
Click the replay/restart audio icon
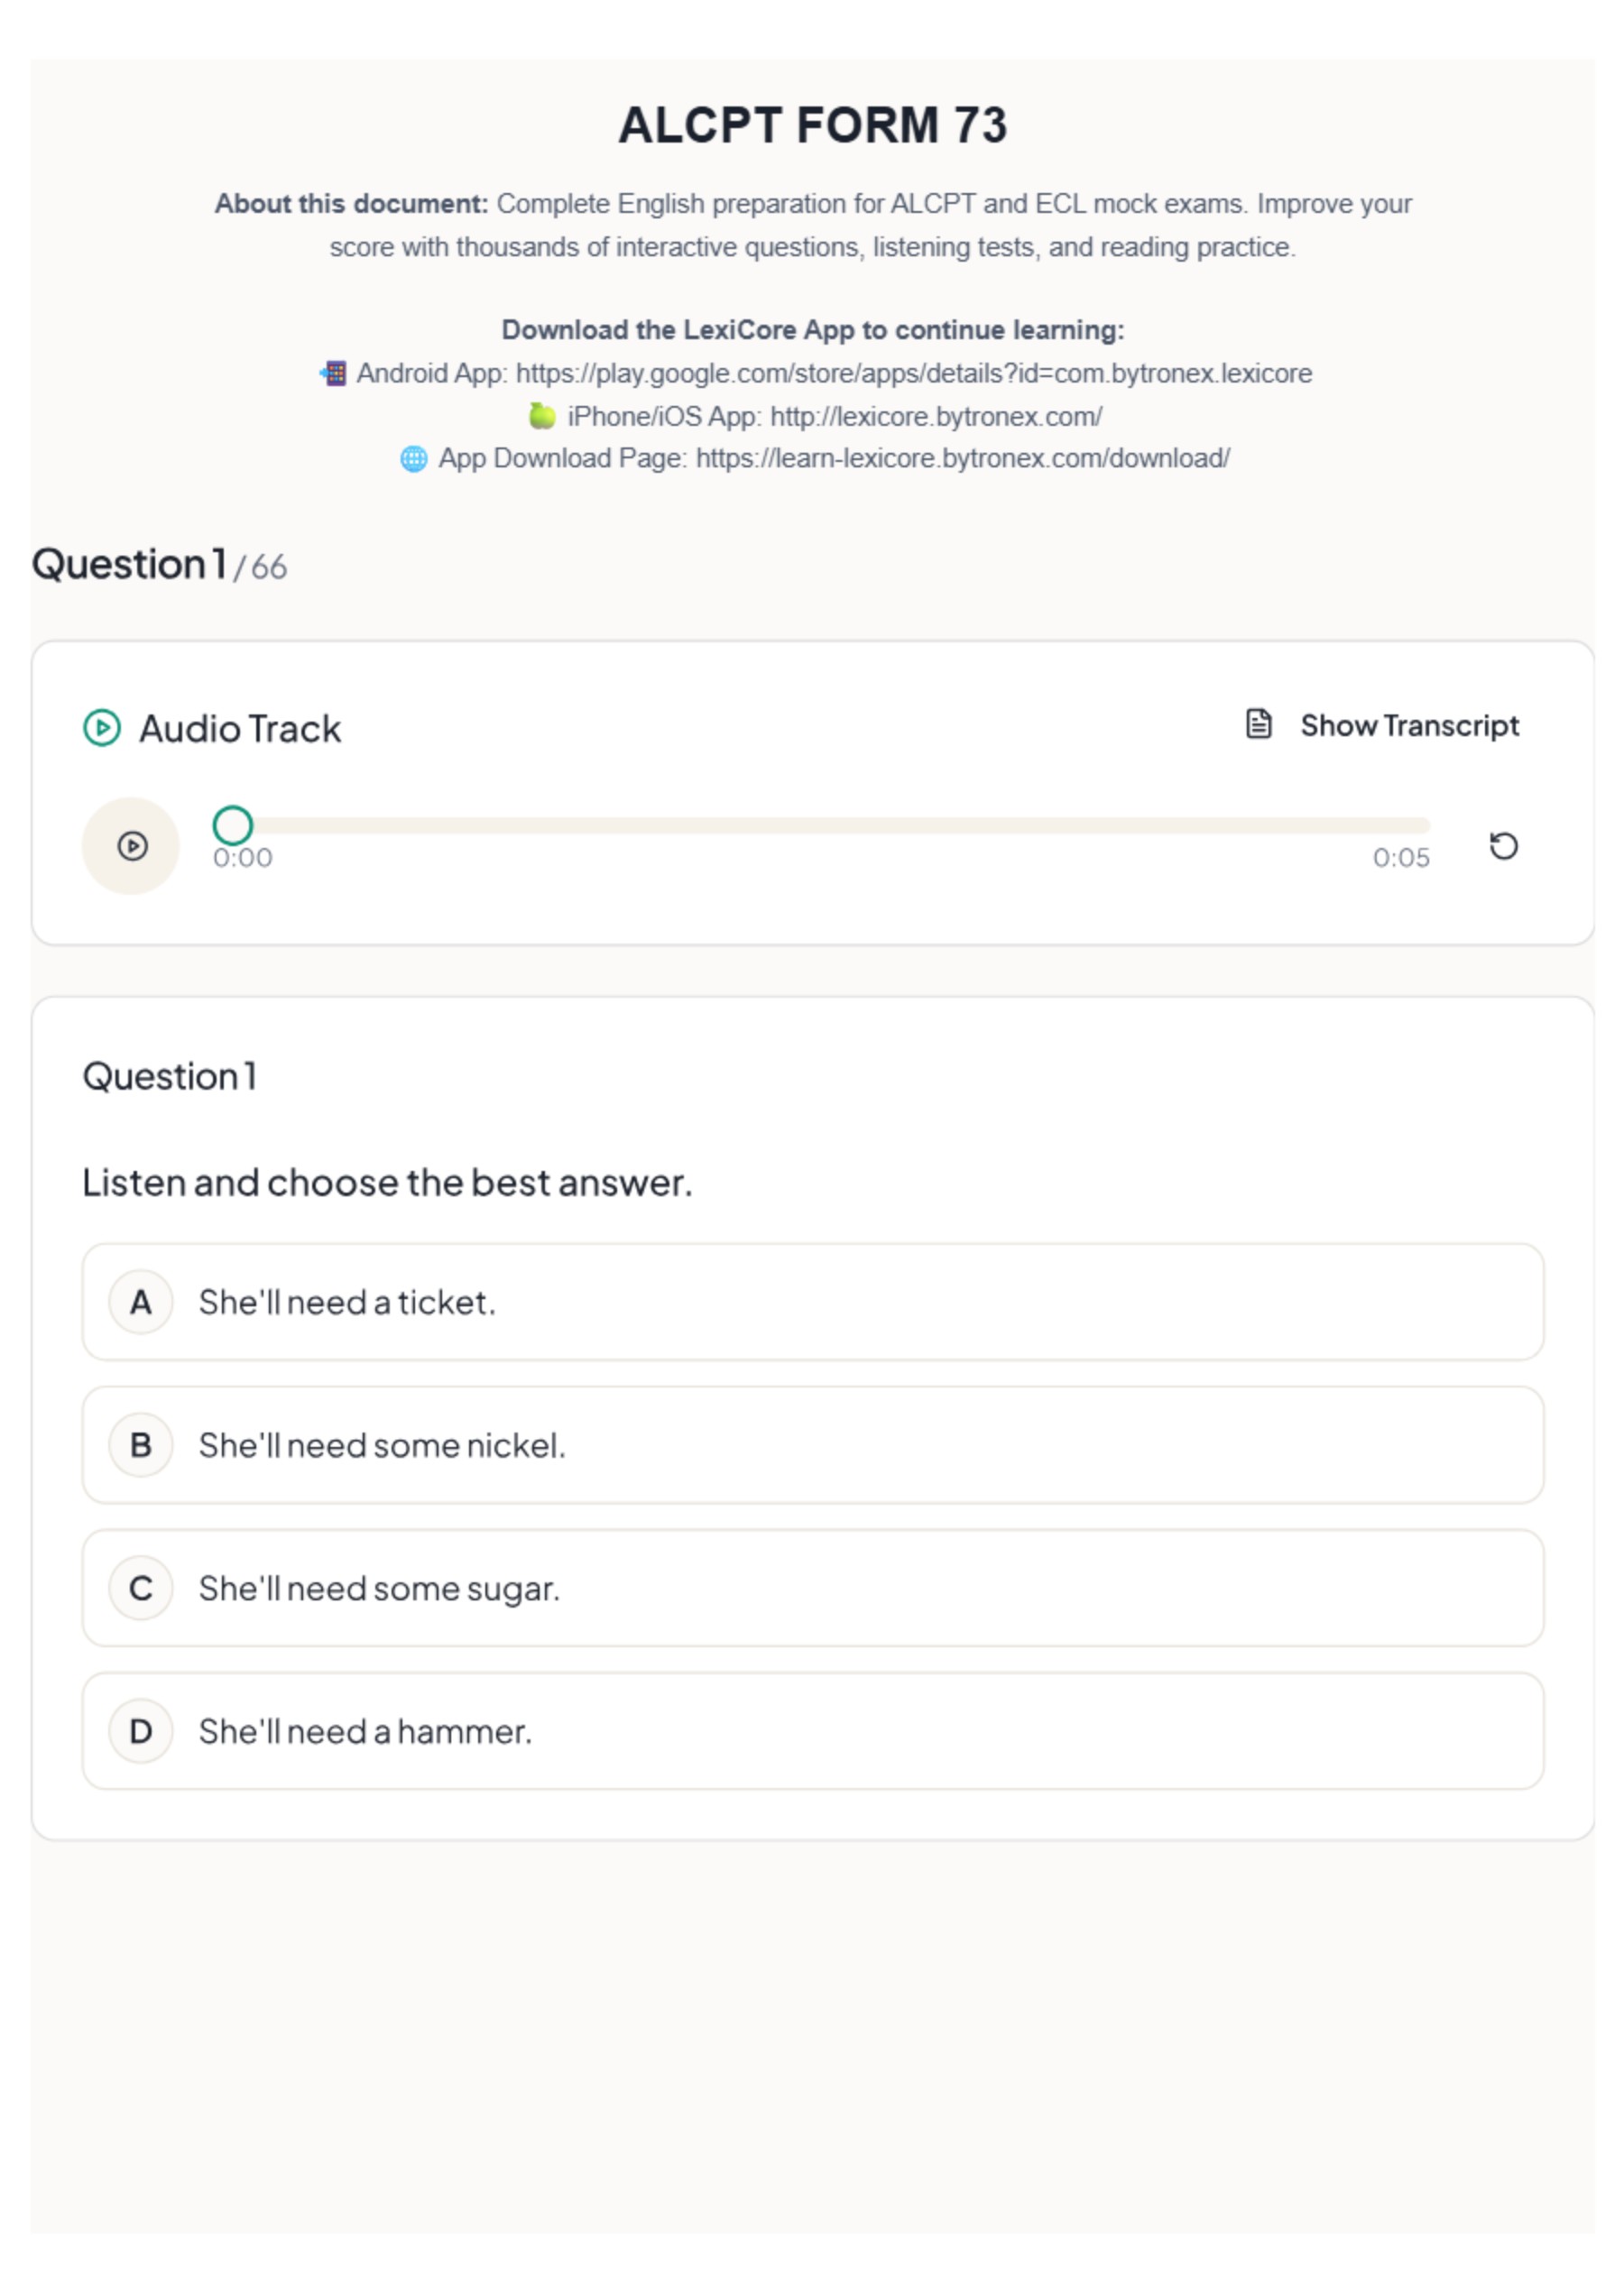(x=1503, y=846)
